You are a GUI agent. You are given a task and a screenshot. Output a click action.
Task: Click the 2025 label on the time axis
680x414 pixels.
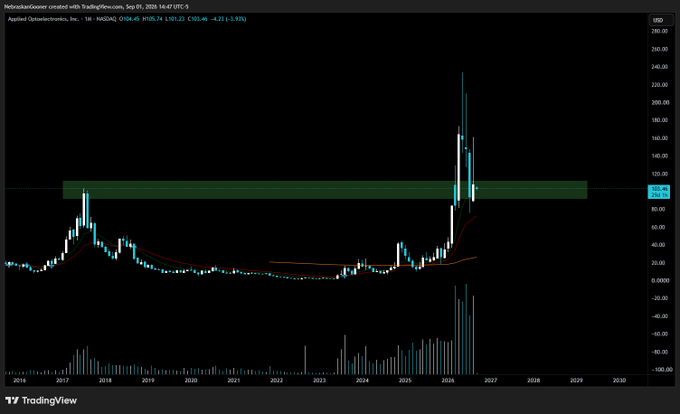point(405,380)
